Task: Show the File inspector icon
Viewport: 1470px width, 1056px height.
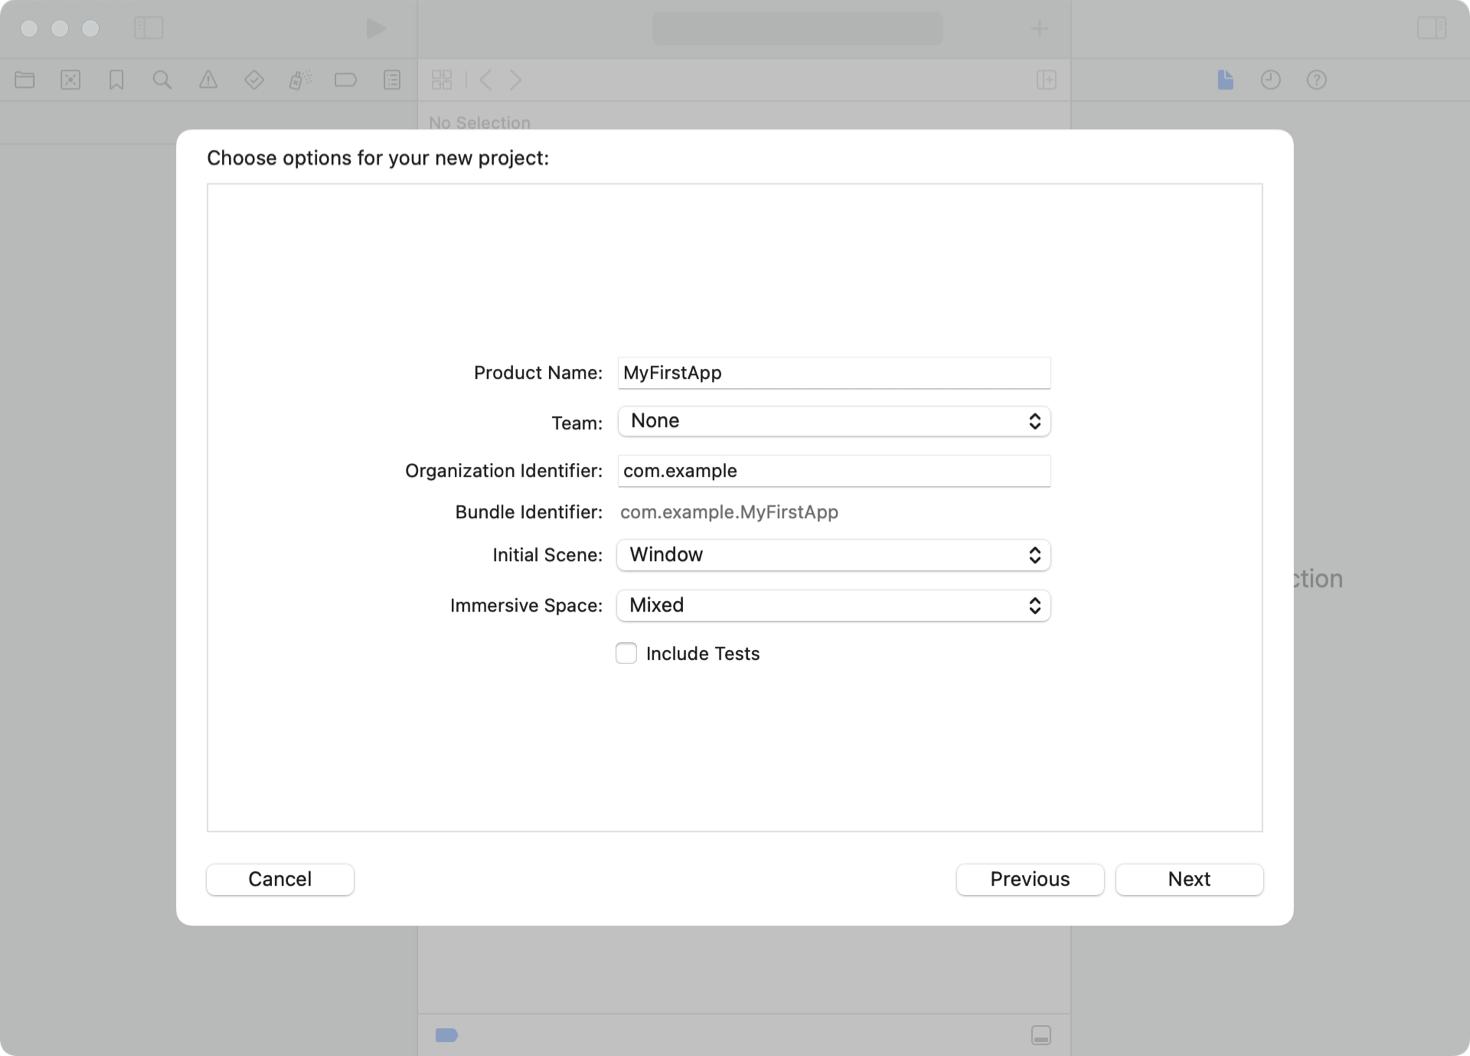Action: click(x=1225, y=80)
